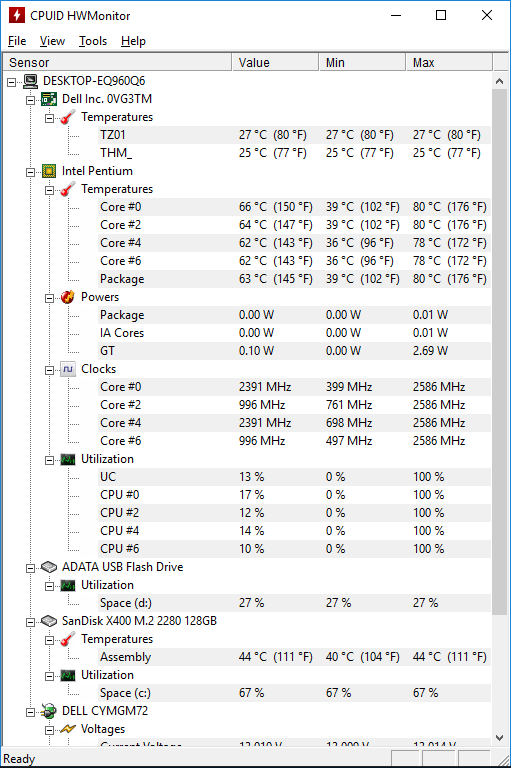Collapse the SanDisk X400 Temperatures expander
Image resolution: width=511 pixels, height=768 pixels.
pos(49,640)
